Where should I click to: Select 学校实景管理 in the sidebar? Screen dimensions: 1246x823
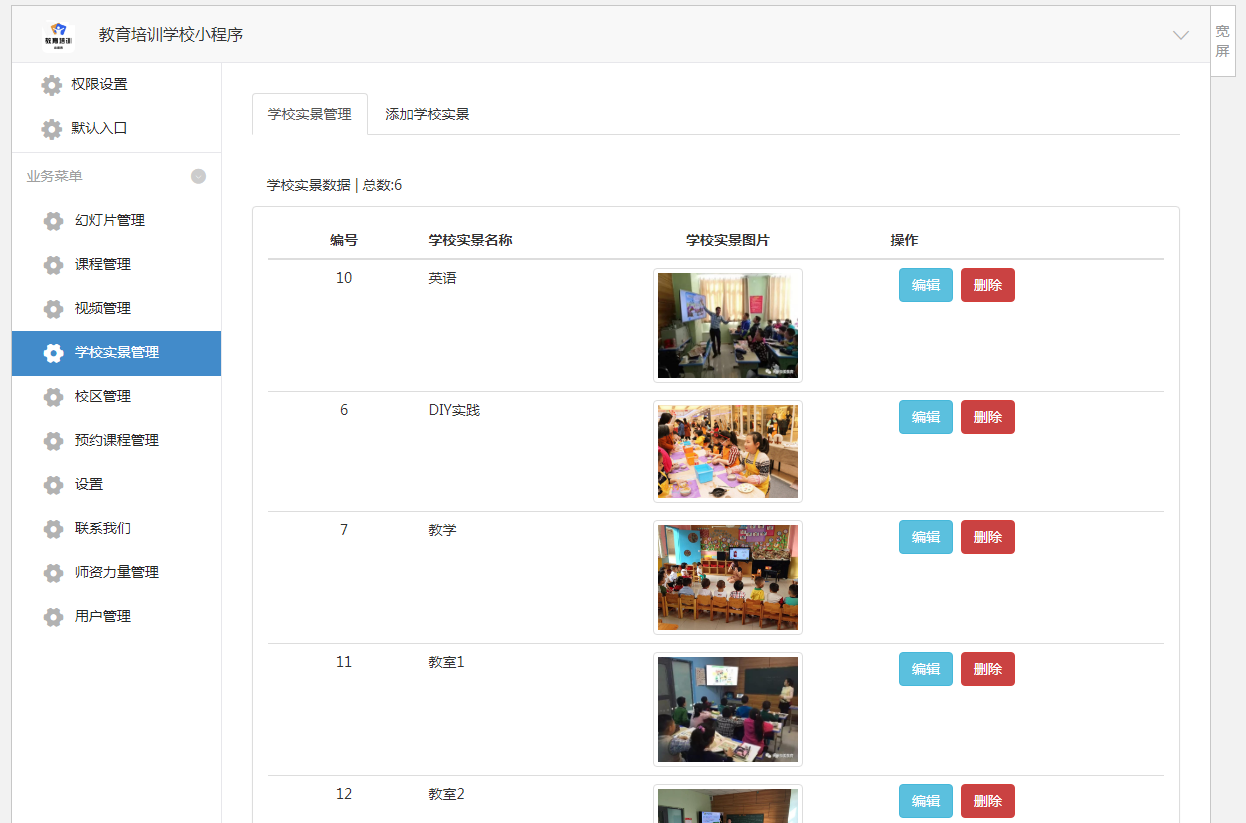click(x=116, y=353)
